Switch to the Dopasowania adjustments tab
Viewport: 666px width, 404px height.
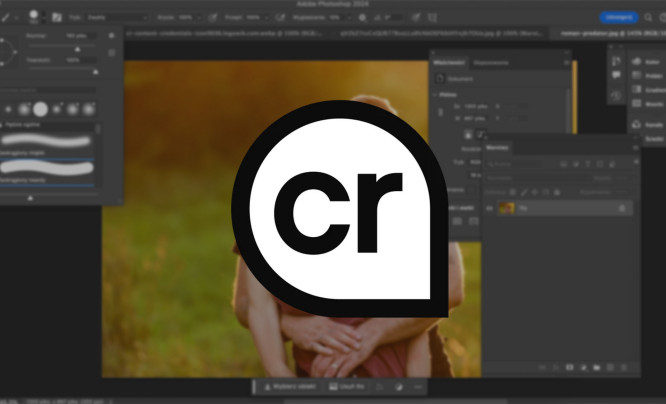[491, 62]
